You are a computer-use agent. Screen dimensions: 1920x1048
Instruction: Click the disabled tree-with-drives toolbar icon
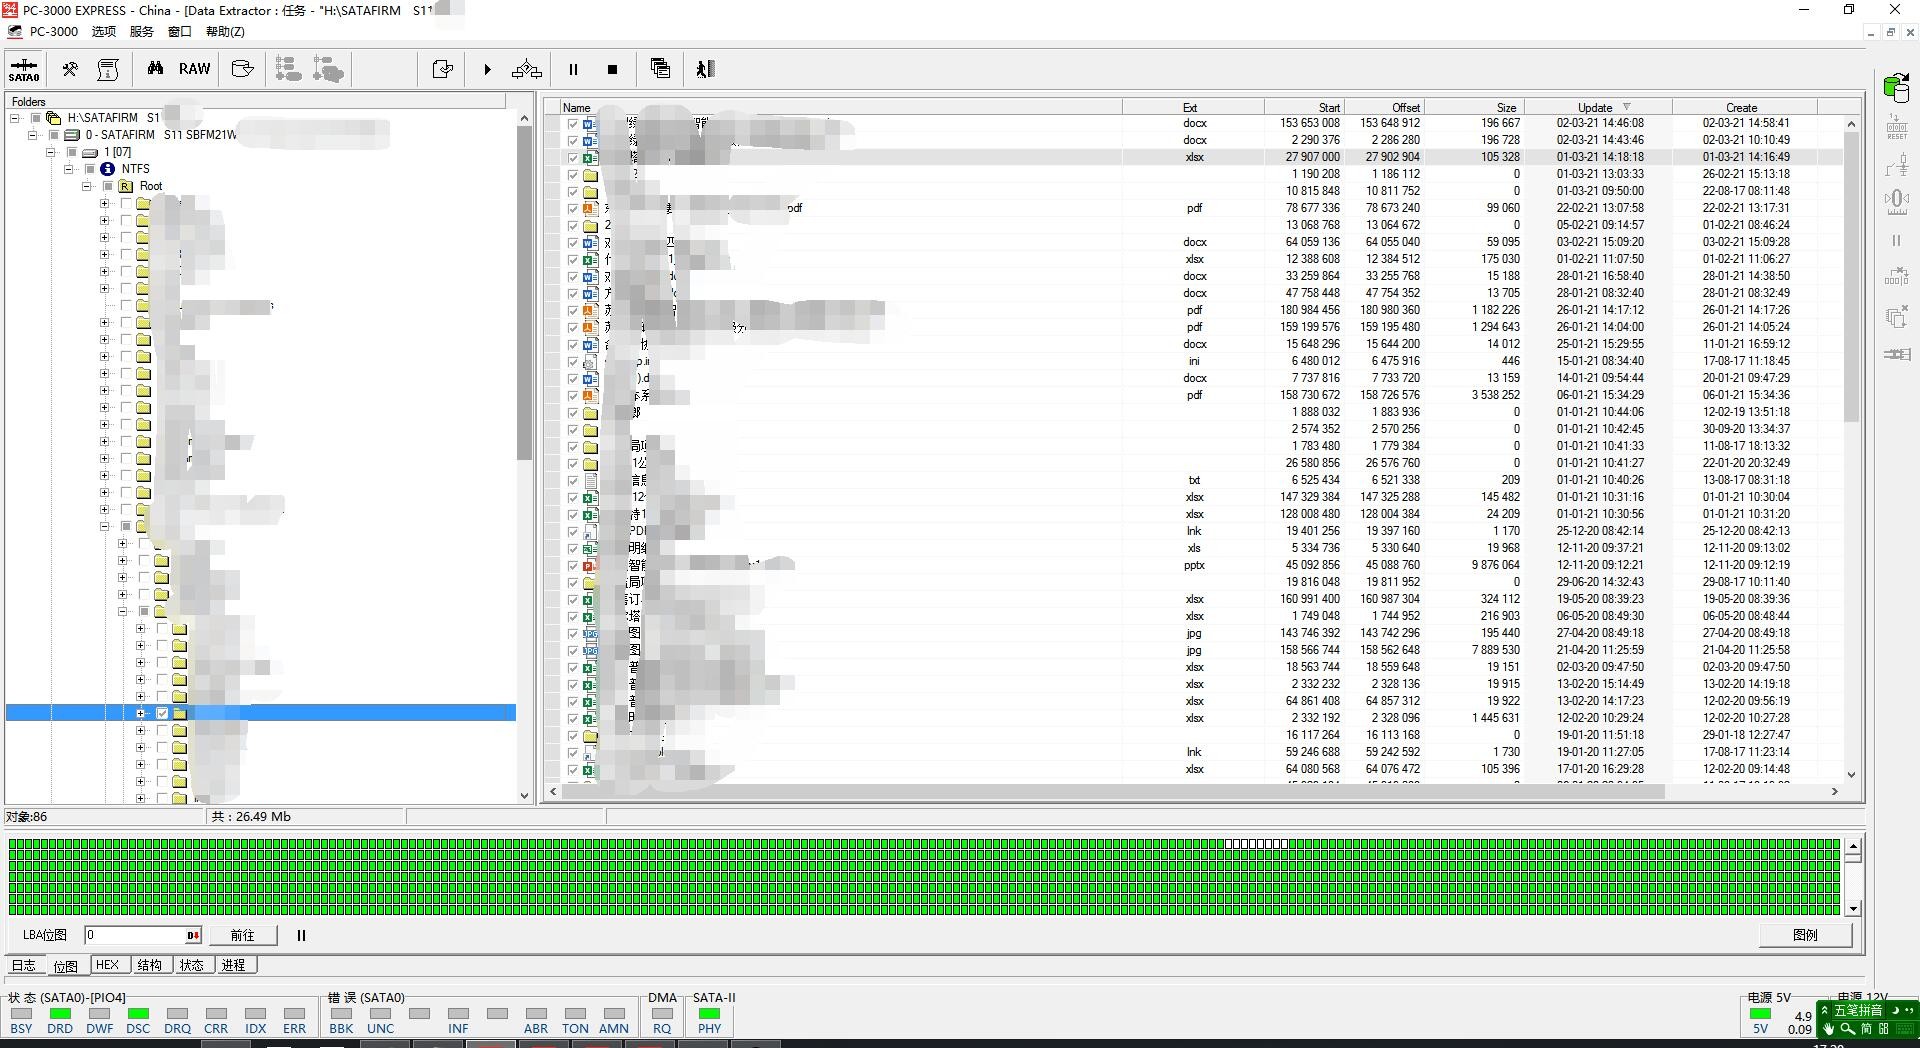328,69
